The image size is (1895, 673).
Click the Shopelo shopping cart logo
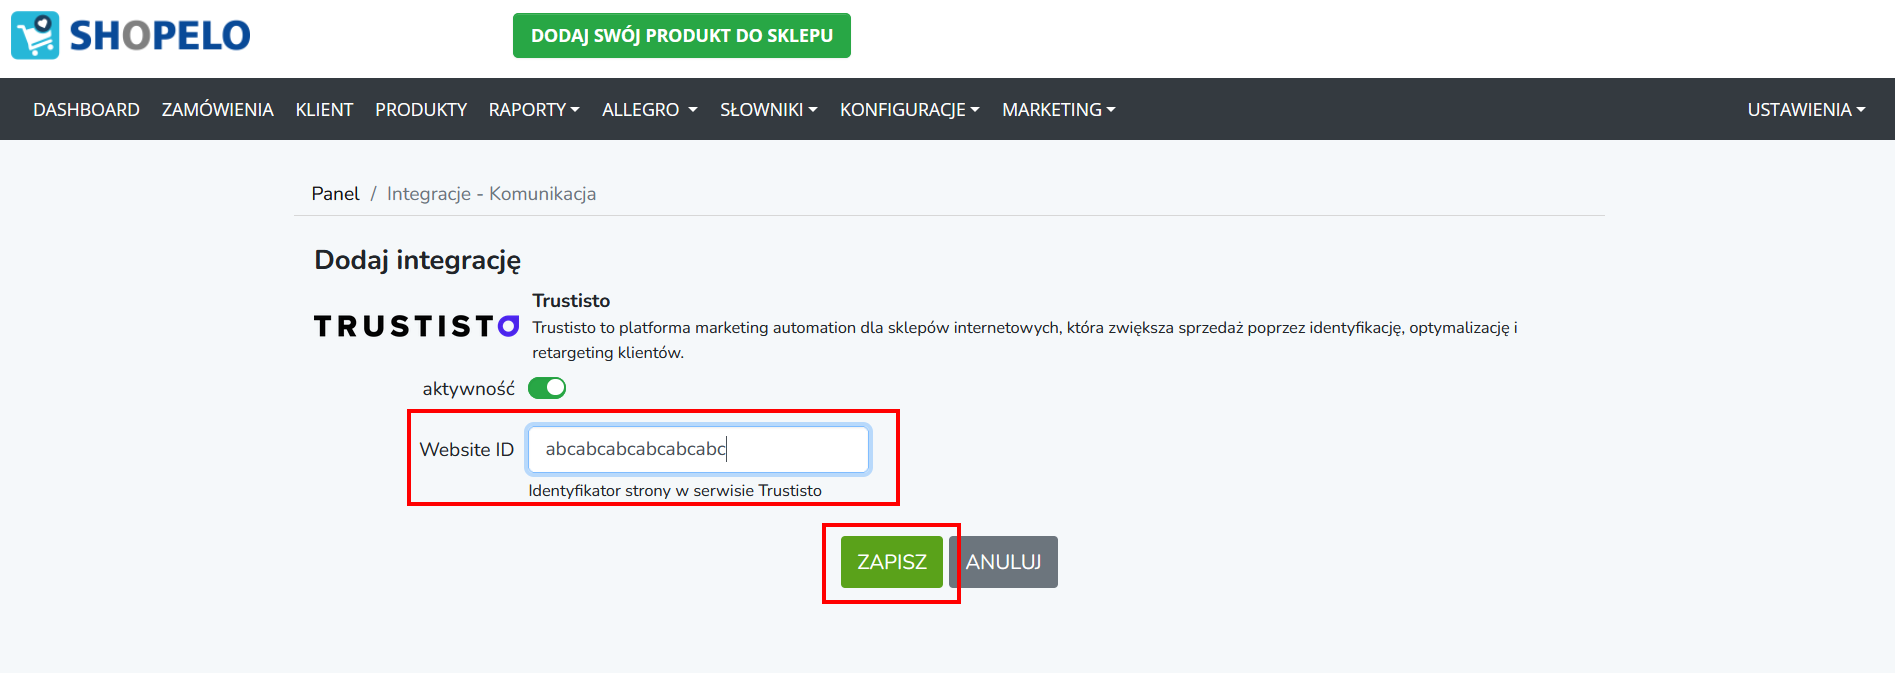131,35
